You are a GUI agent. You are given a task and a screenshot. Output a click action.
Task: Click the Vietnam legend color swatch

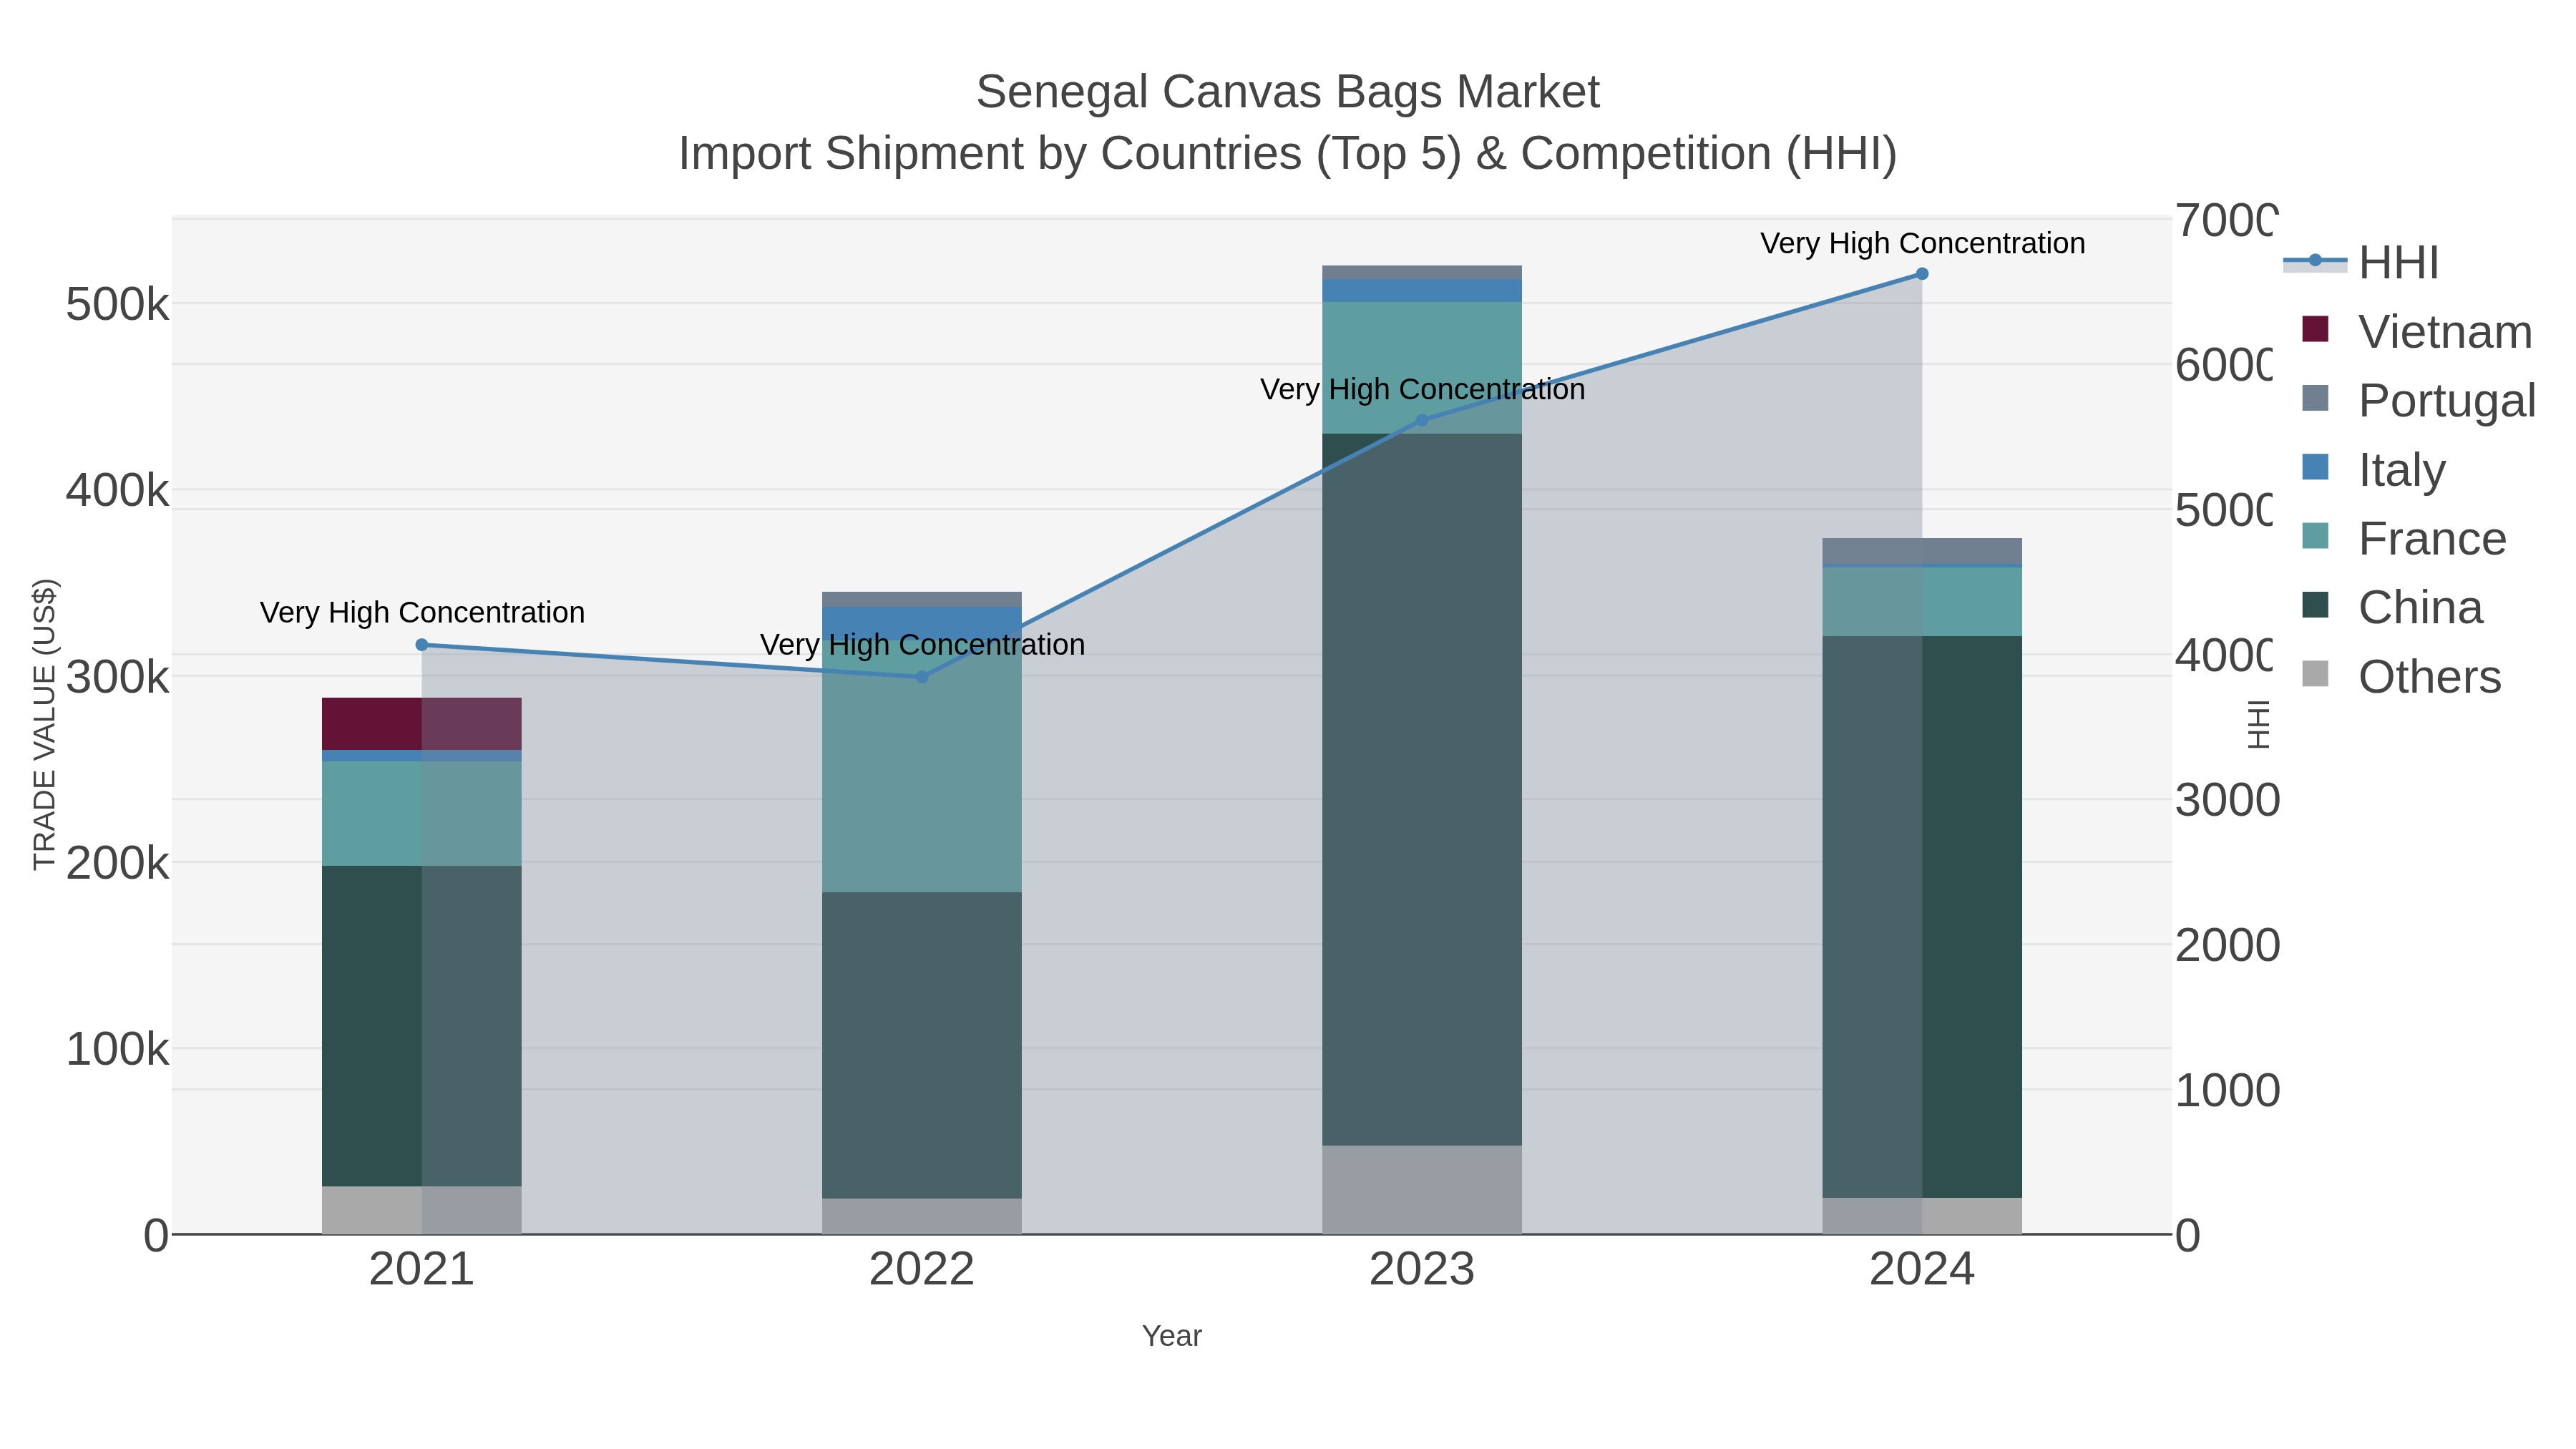click(x=2315, y=329)
